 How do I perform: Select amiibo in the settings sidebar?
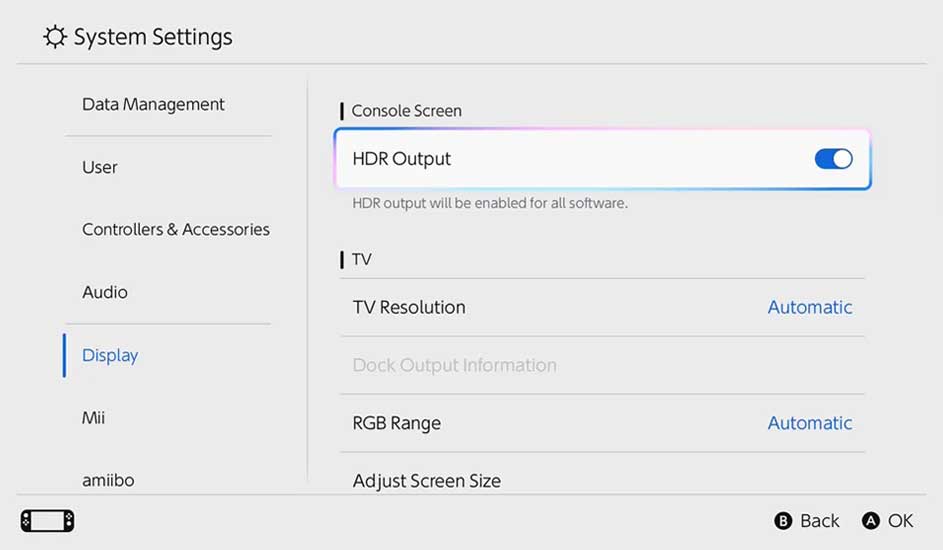108,480
